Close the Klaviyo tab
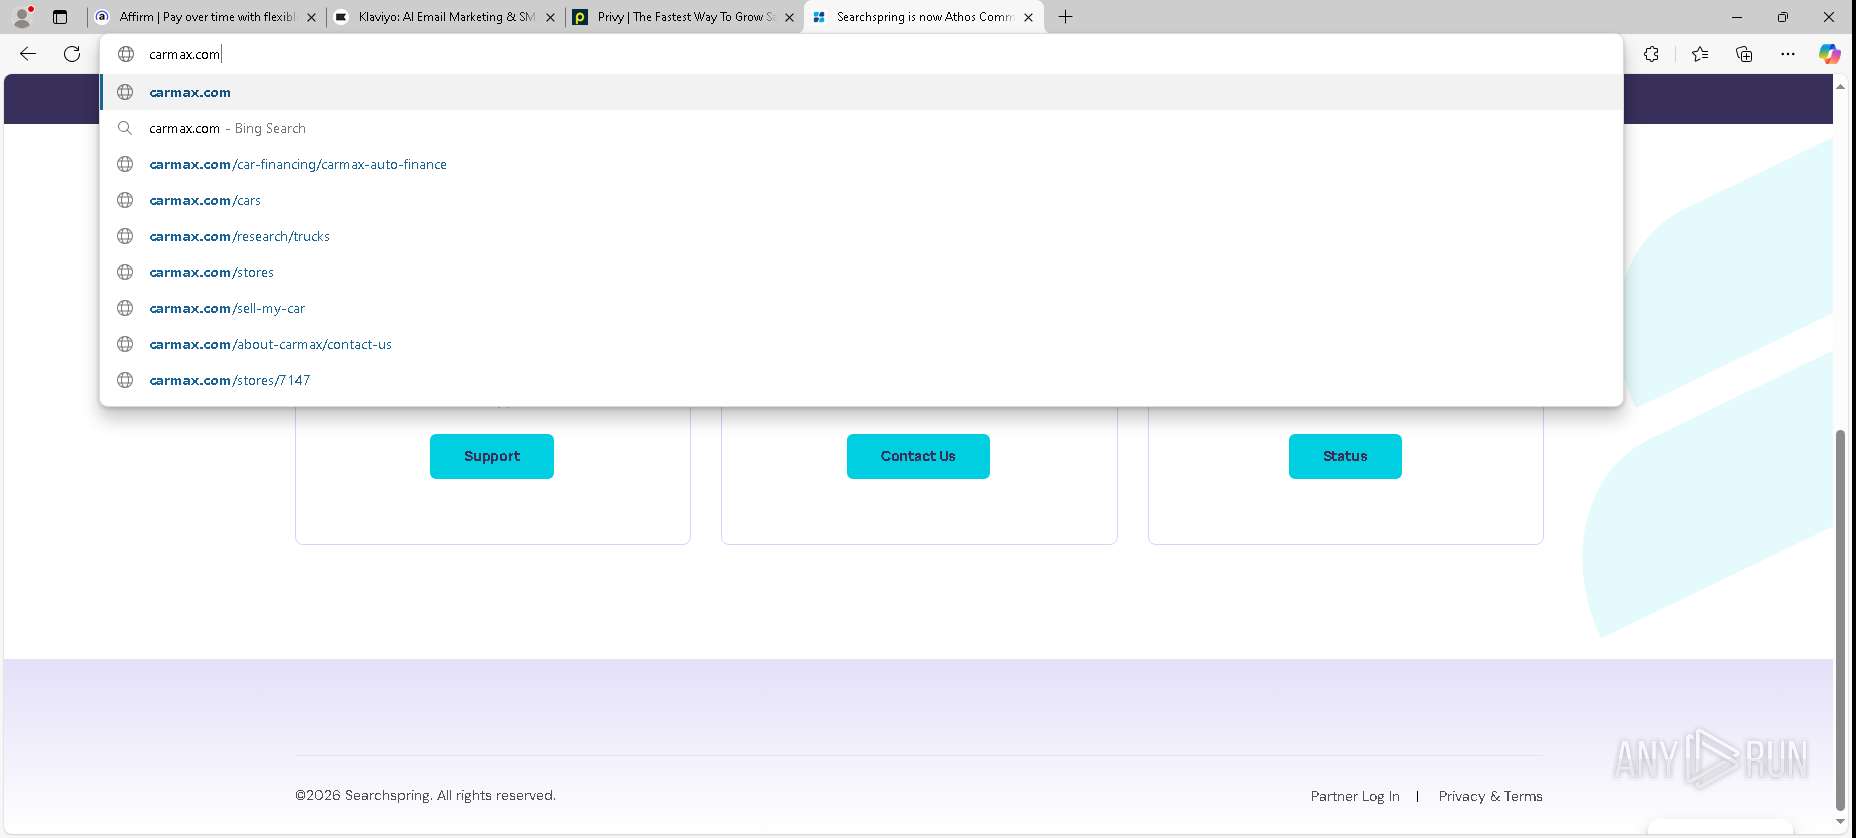The height and width of the screenshot is (838, 1856). [550, 17]
